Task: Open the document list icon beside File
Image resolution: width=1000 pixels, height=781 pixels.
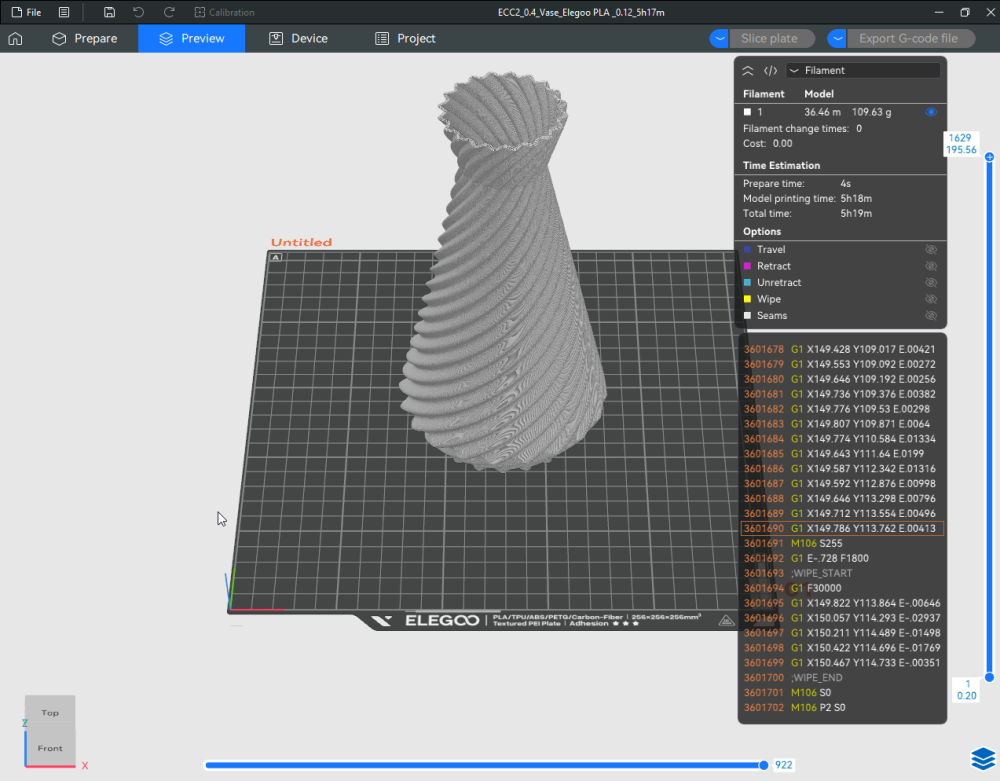Action: coord(64,12)
